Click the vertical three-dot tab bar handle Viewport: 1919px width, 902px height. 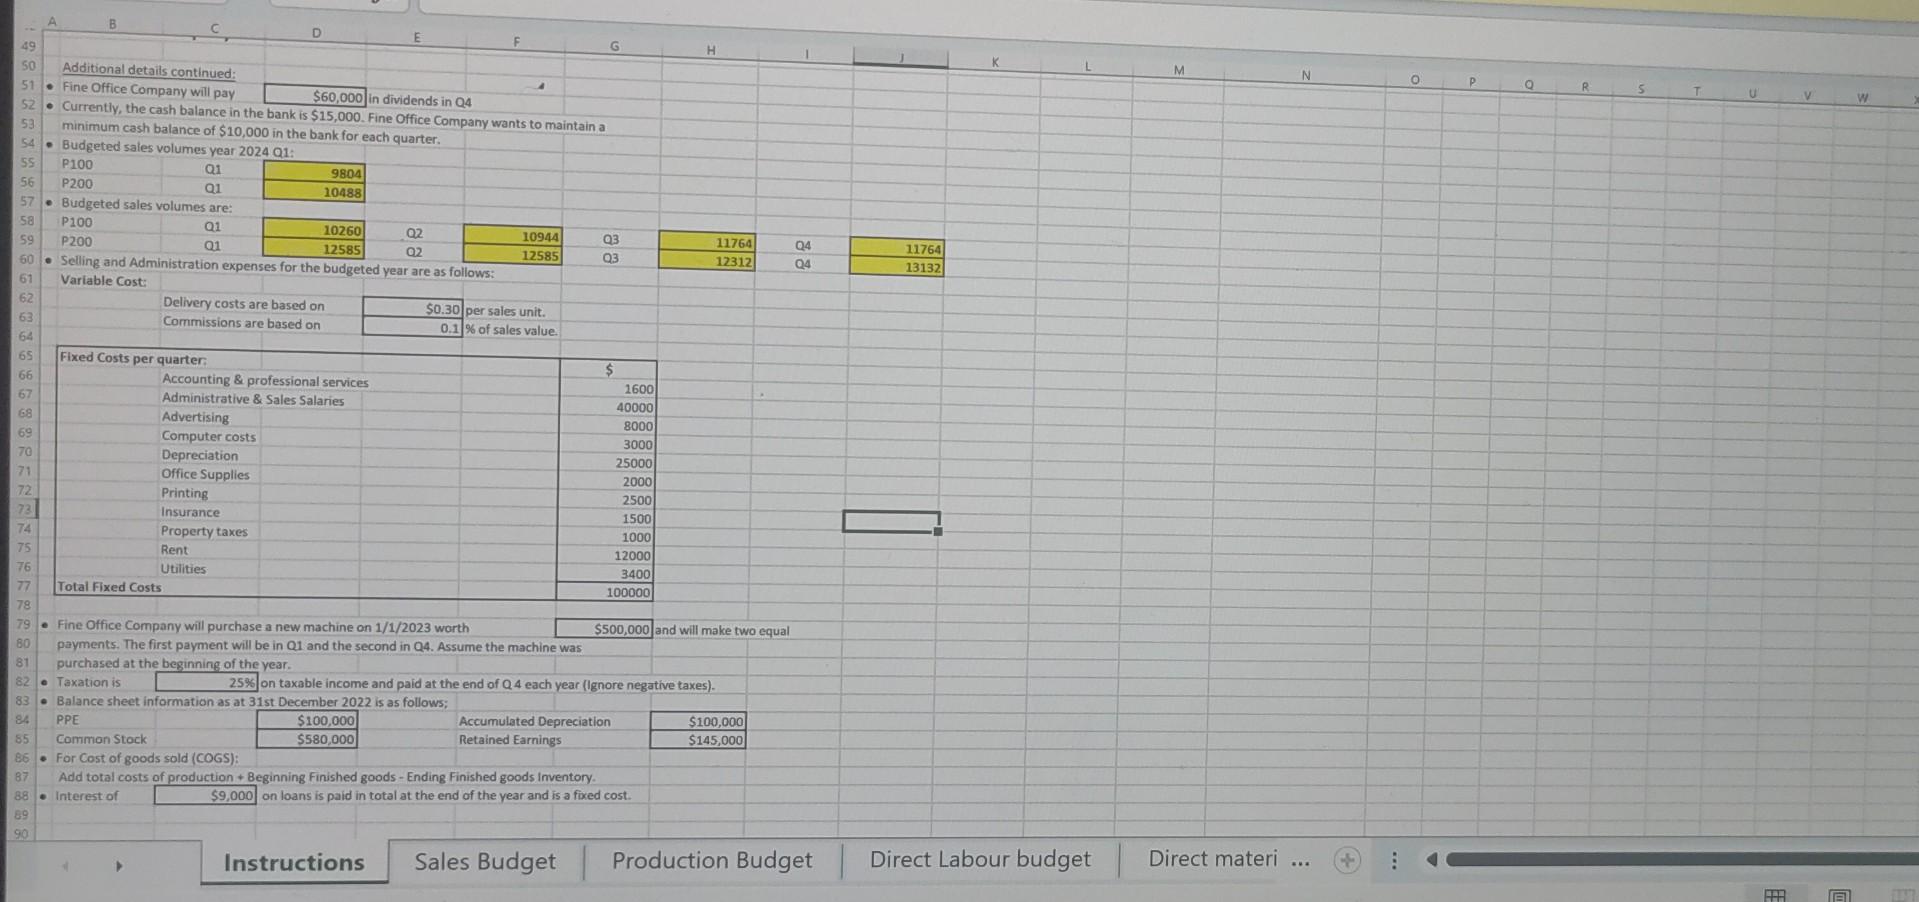(1394, 860)
